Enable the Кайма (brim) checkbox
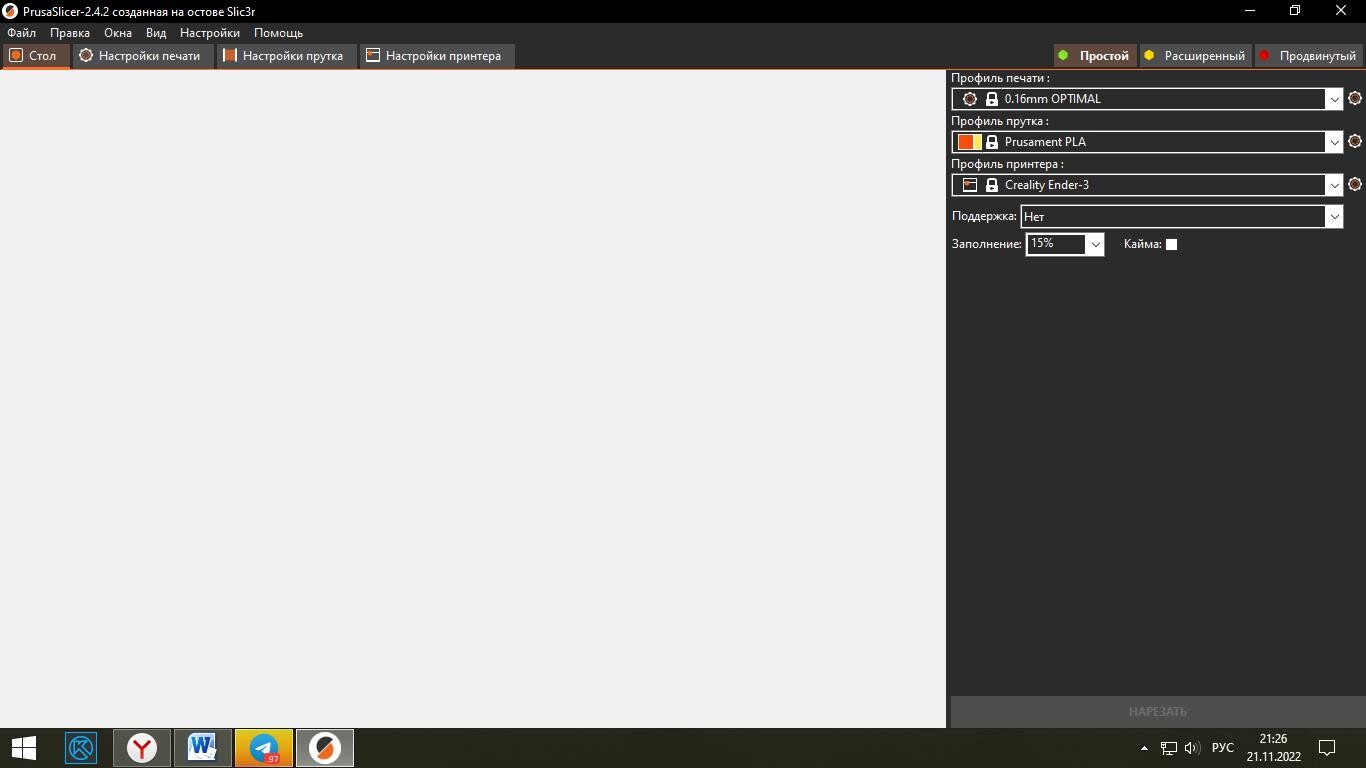This screenshot has height=768, width=1366. pos(1171,244)
